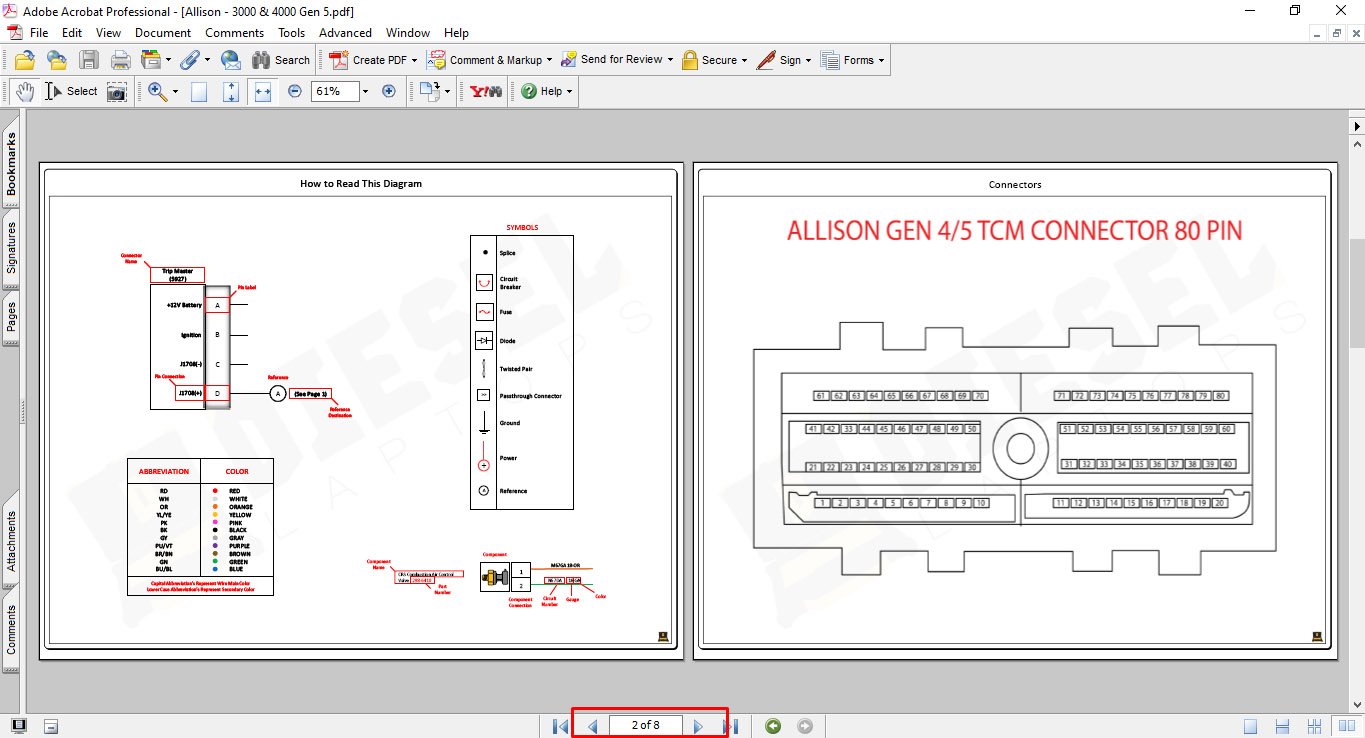Click the Snapshot camera tool
1365x738 pixels.
pyautogui.click(x=117, y=91)
